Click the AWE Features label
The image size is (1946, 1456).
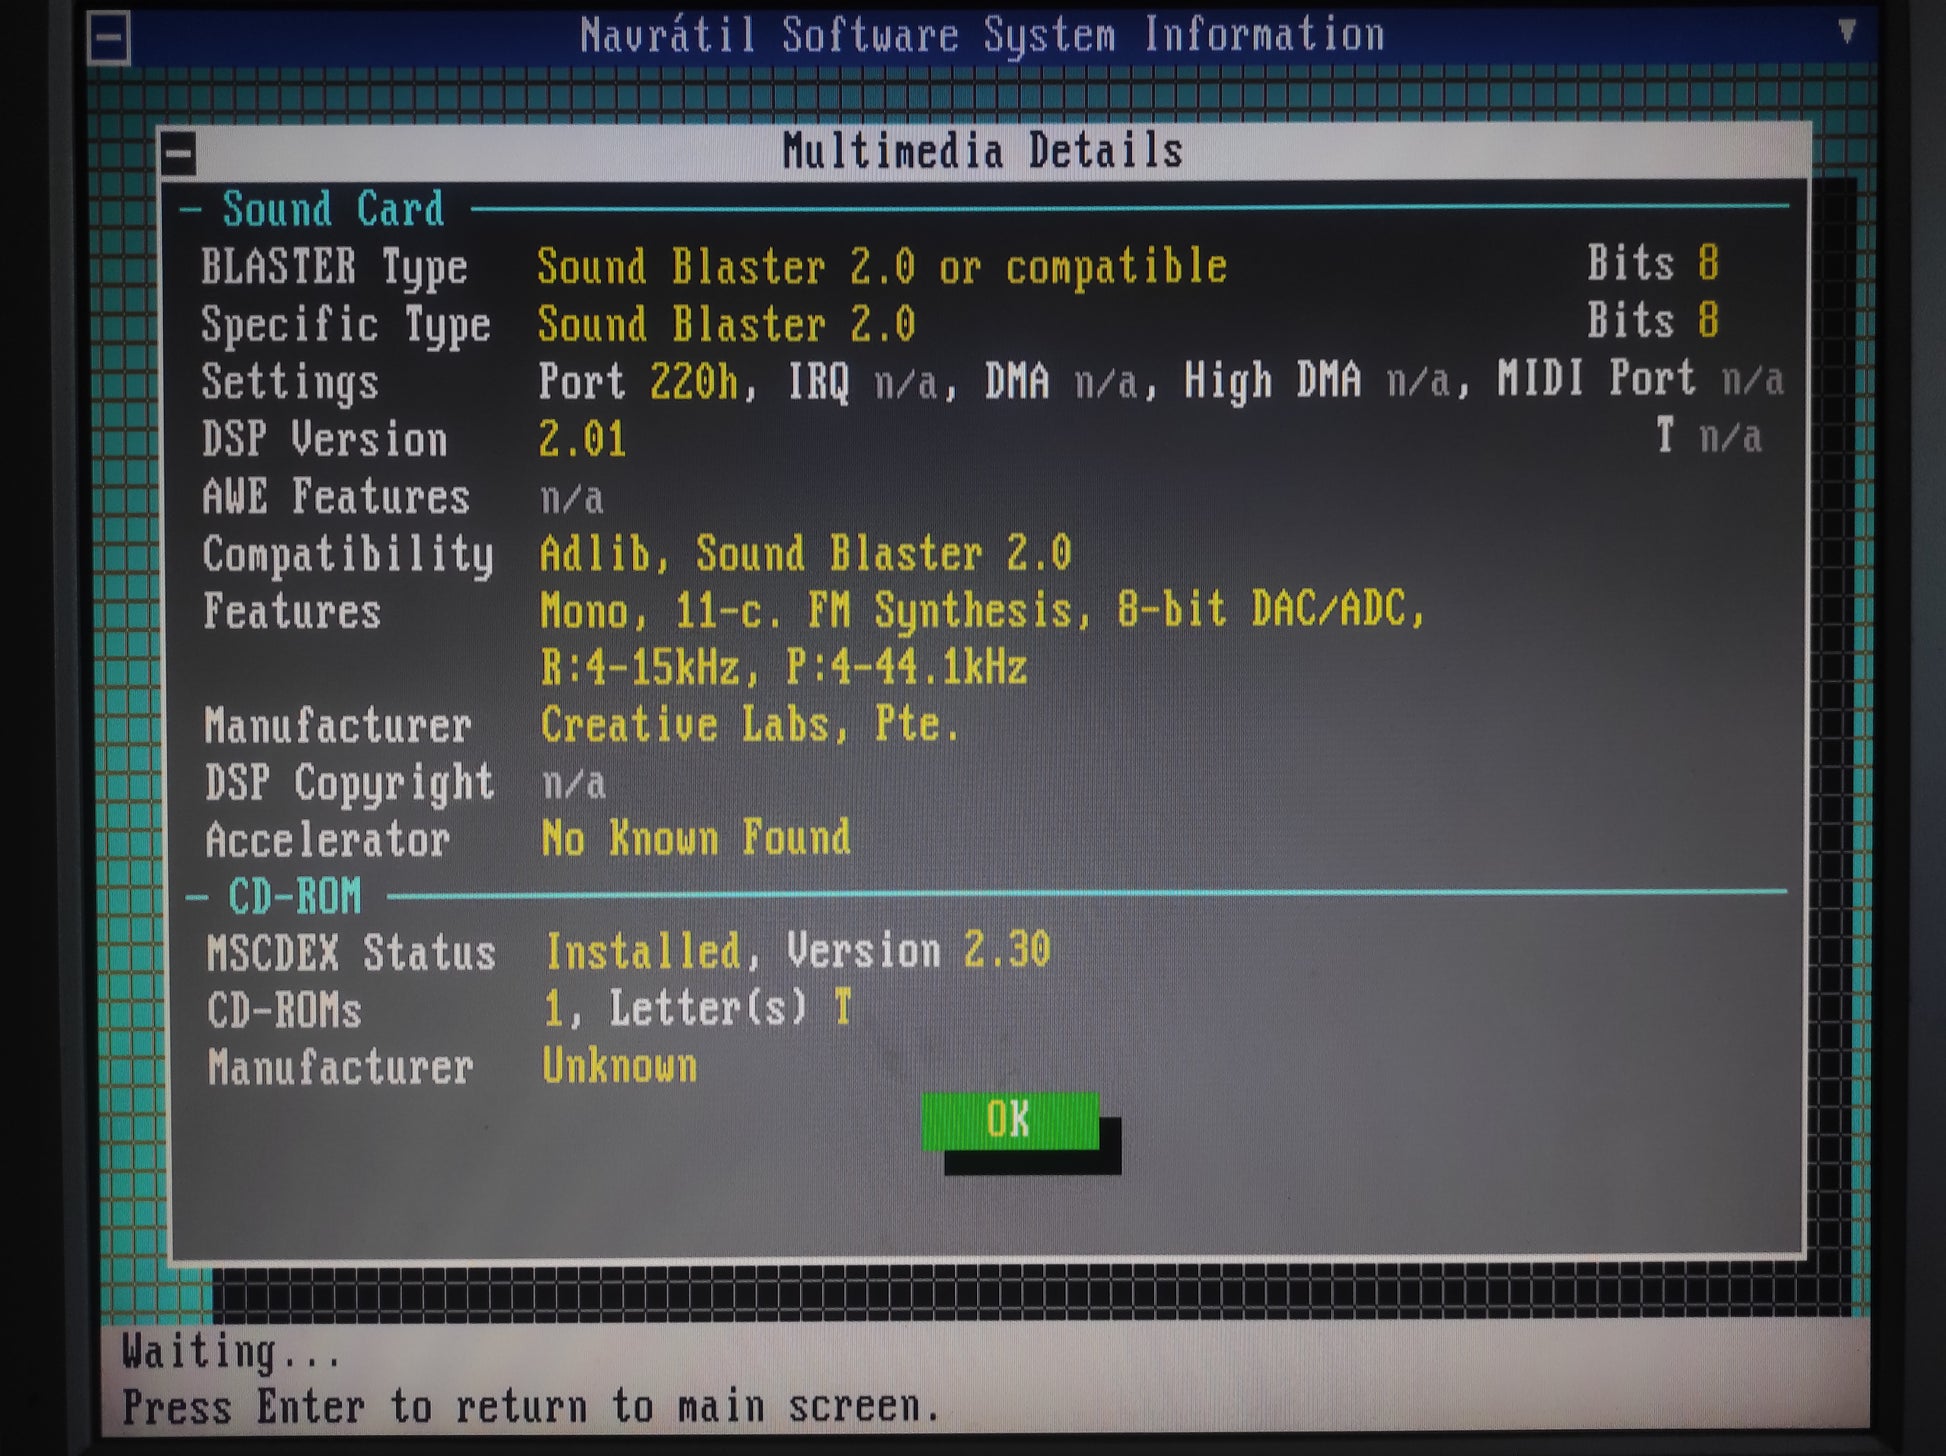(x=336, y=497)
